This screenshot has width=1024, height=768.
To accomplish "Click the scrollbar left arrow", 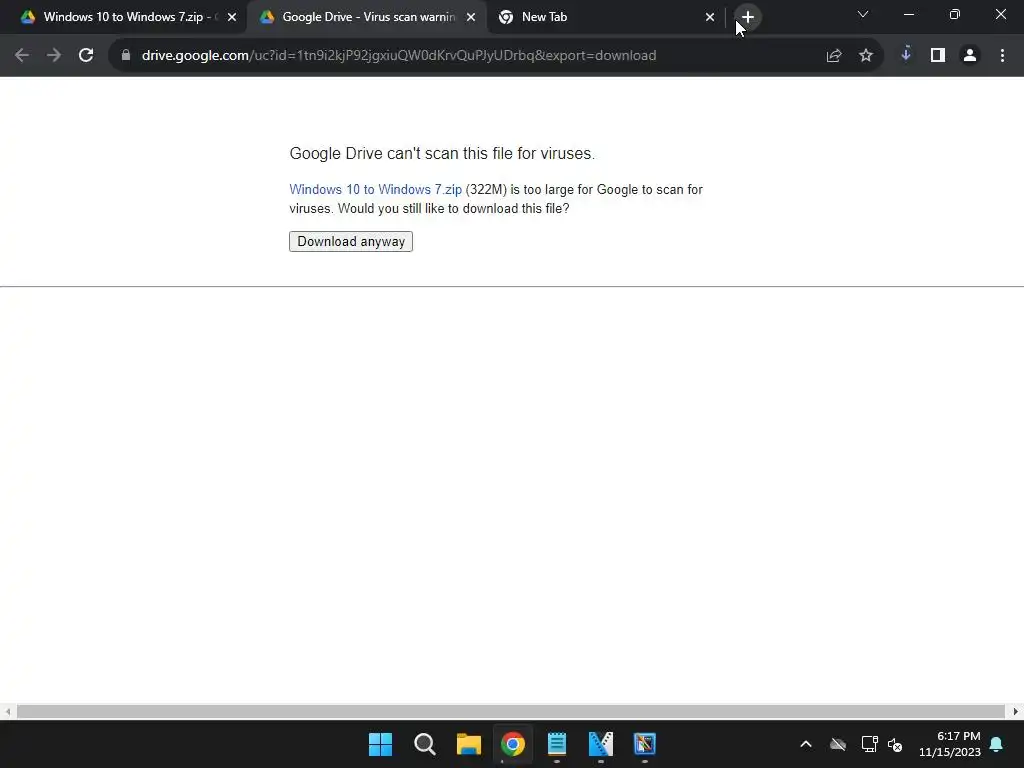I will click(x=7, y=711).
